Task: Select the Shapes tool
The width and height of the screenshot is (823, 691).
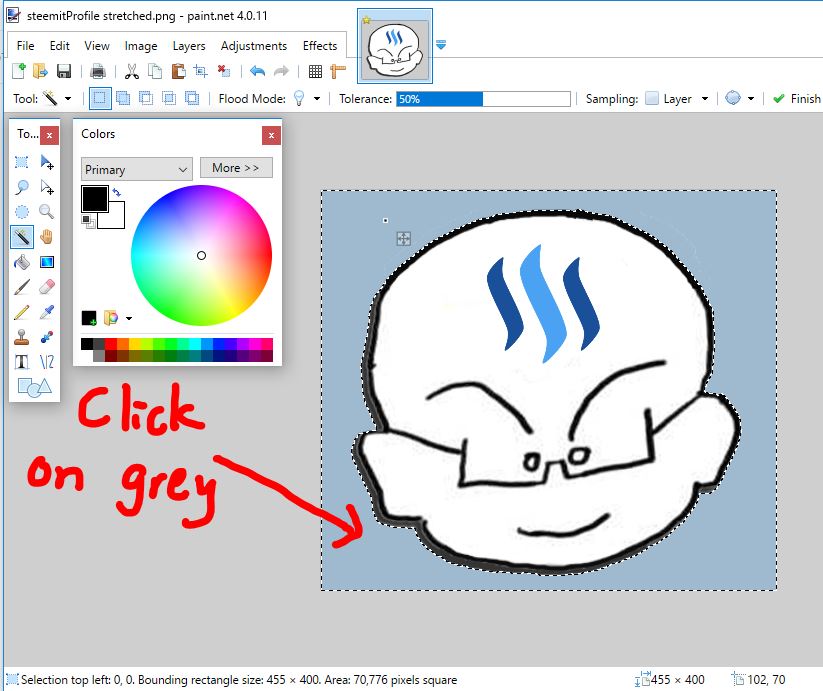Action: [34, 387]
